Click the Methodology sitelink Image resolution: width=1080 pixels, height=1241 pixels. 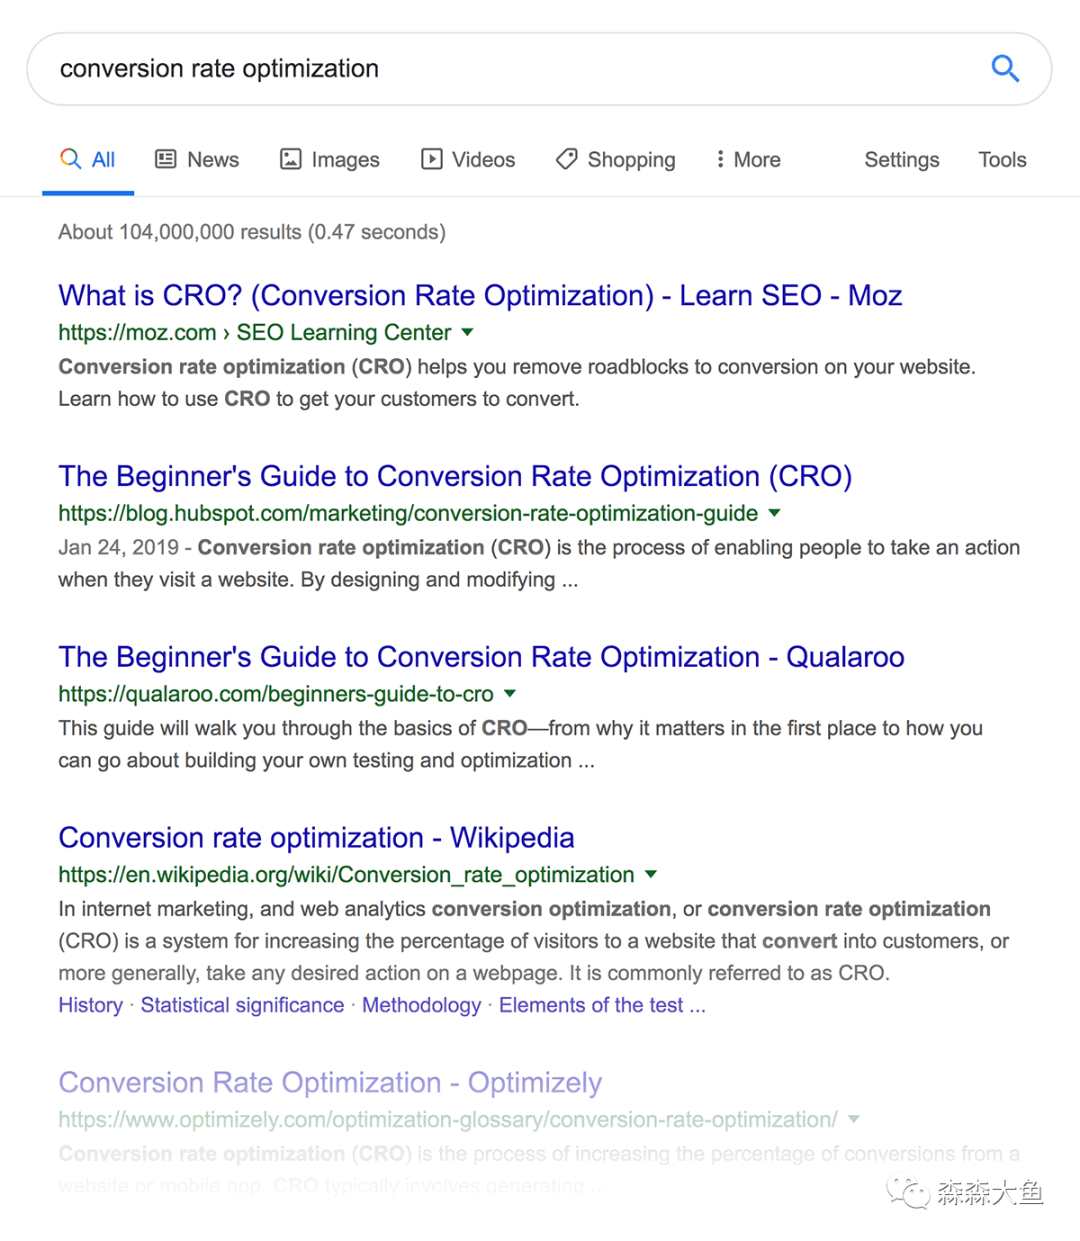click(x=421, y=1005)
